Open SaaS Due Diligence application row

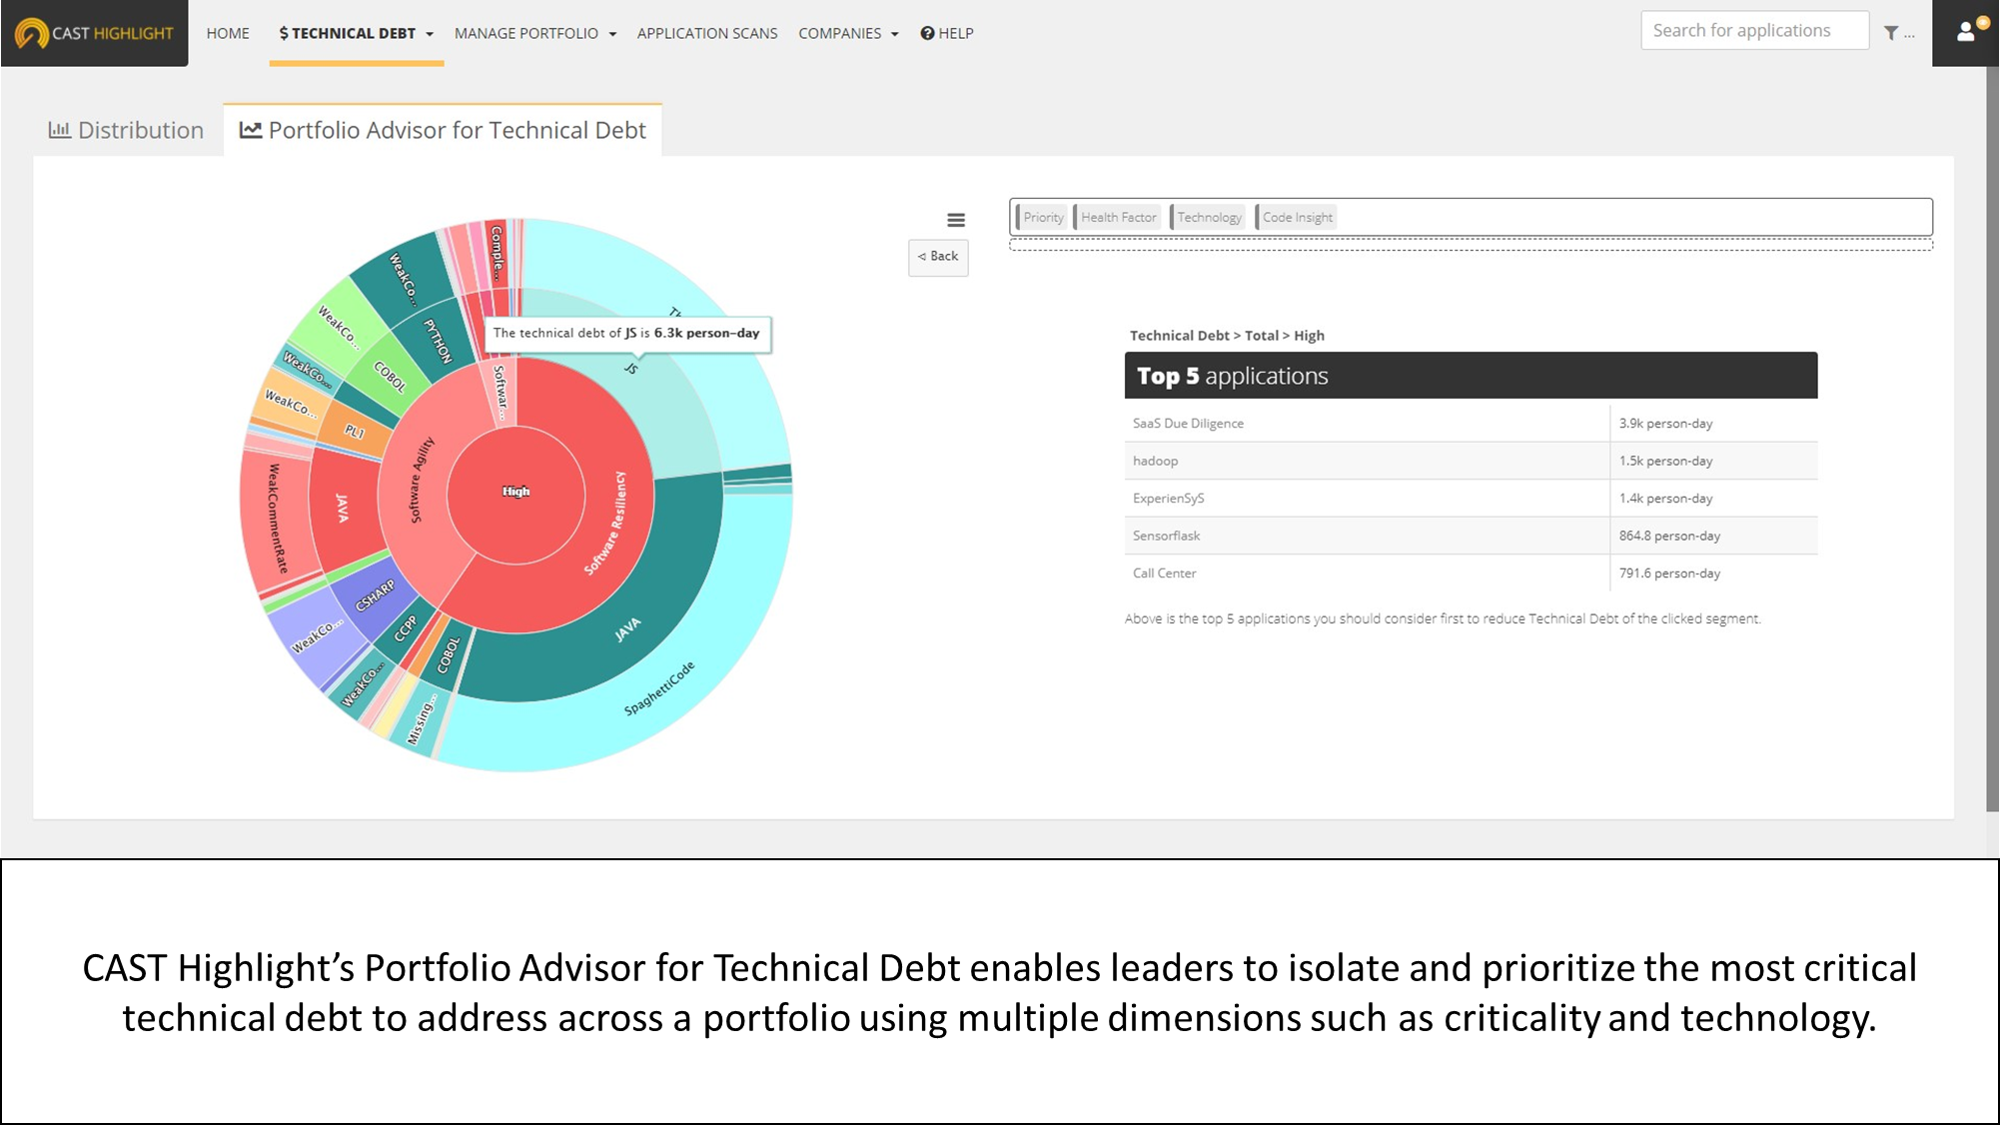1188,423
